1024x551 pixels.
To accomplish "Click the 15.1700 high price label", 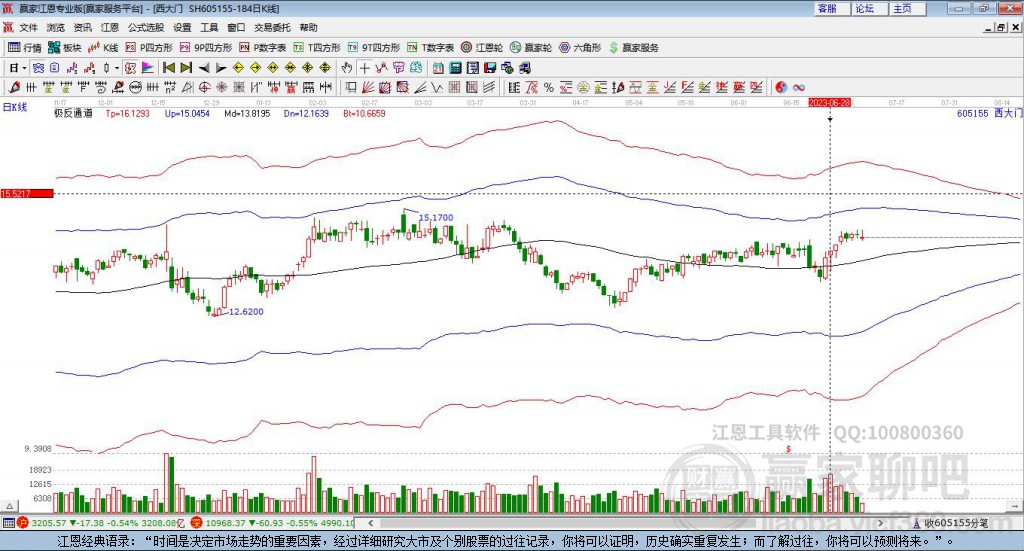I will click(x=436, y=218).
